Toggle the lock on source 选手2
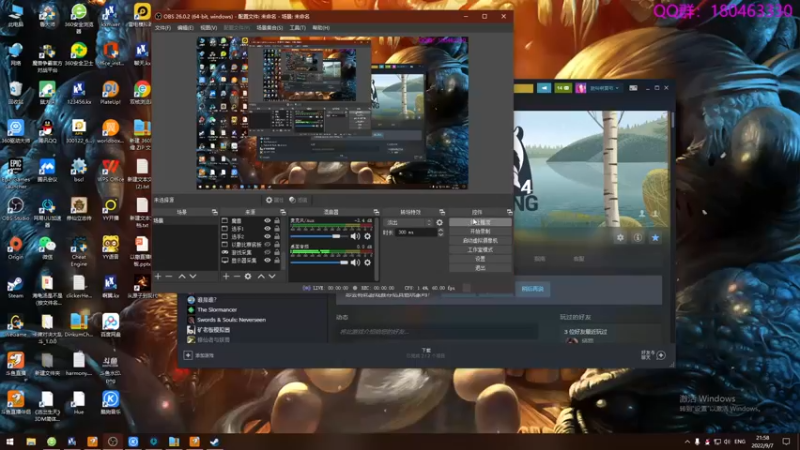 tap(277, 237)
